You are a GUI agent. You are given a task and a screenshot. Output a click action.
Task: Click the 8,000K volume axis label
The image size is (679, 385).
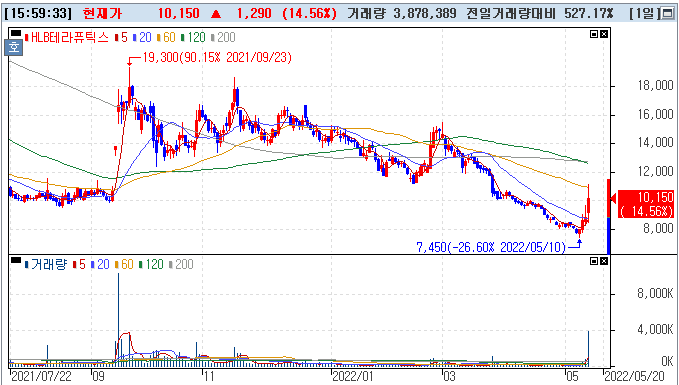click(655, 294)
